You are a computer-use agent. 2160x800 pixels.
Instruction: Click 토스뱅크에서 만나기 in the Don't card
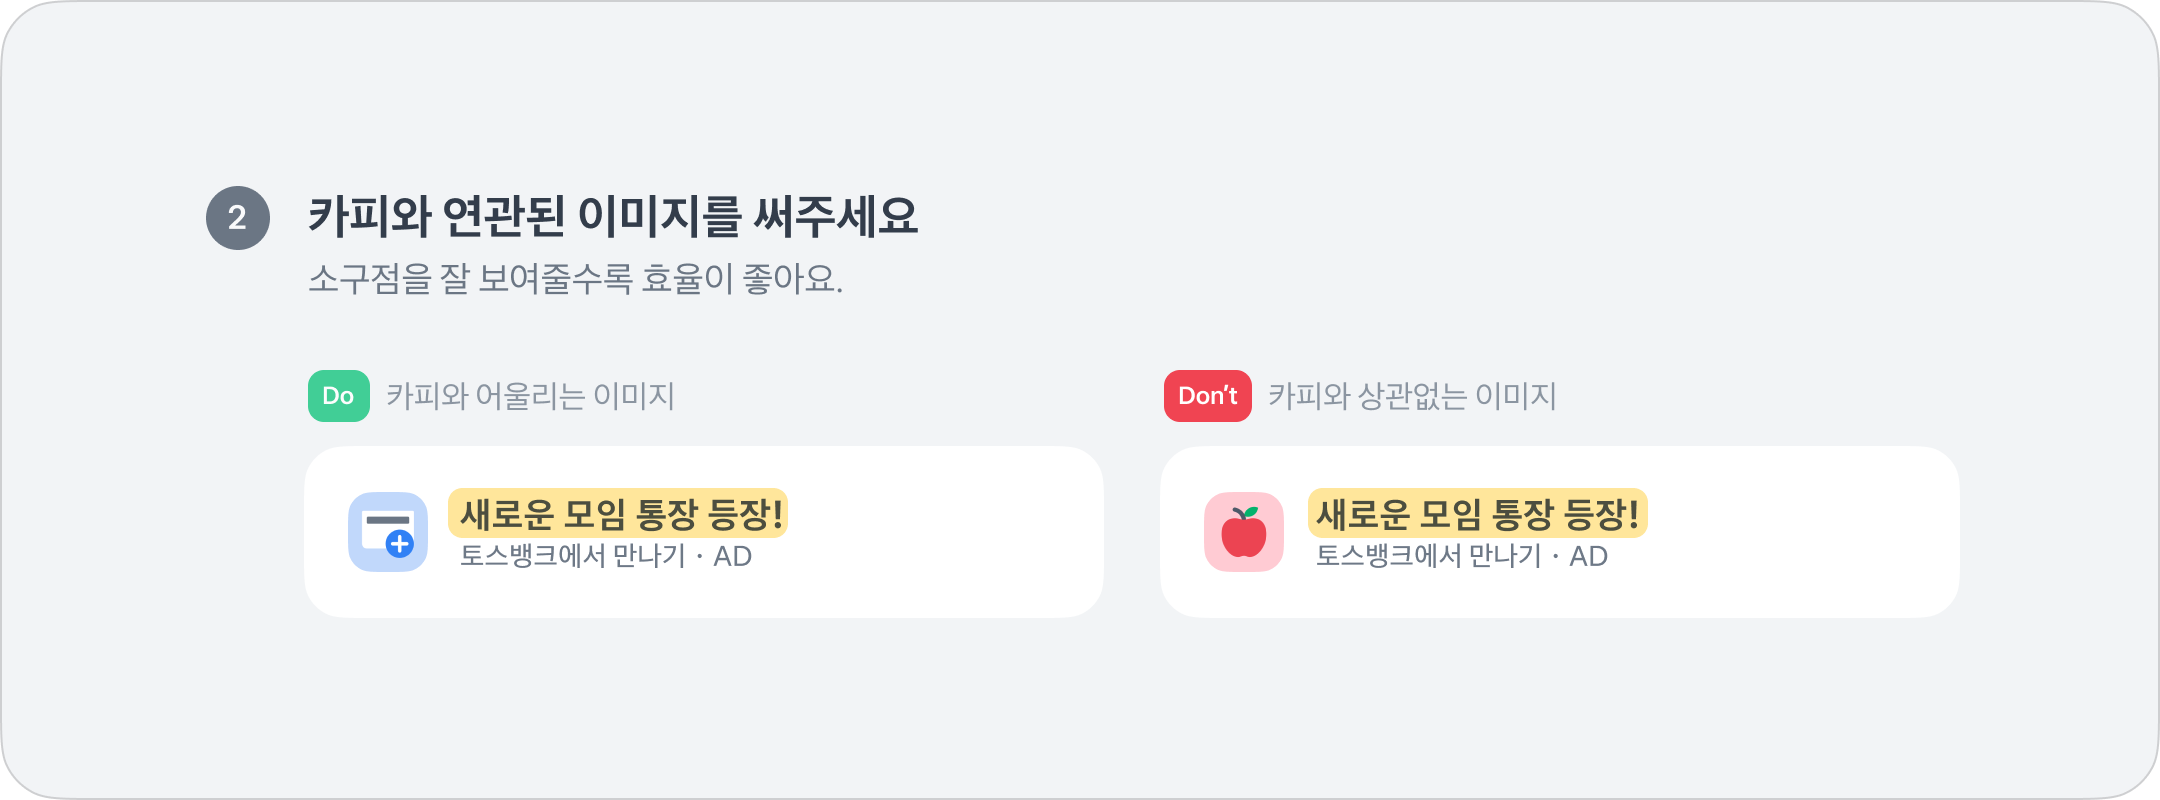pos(1429,556)
